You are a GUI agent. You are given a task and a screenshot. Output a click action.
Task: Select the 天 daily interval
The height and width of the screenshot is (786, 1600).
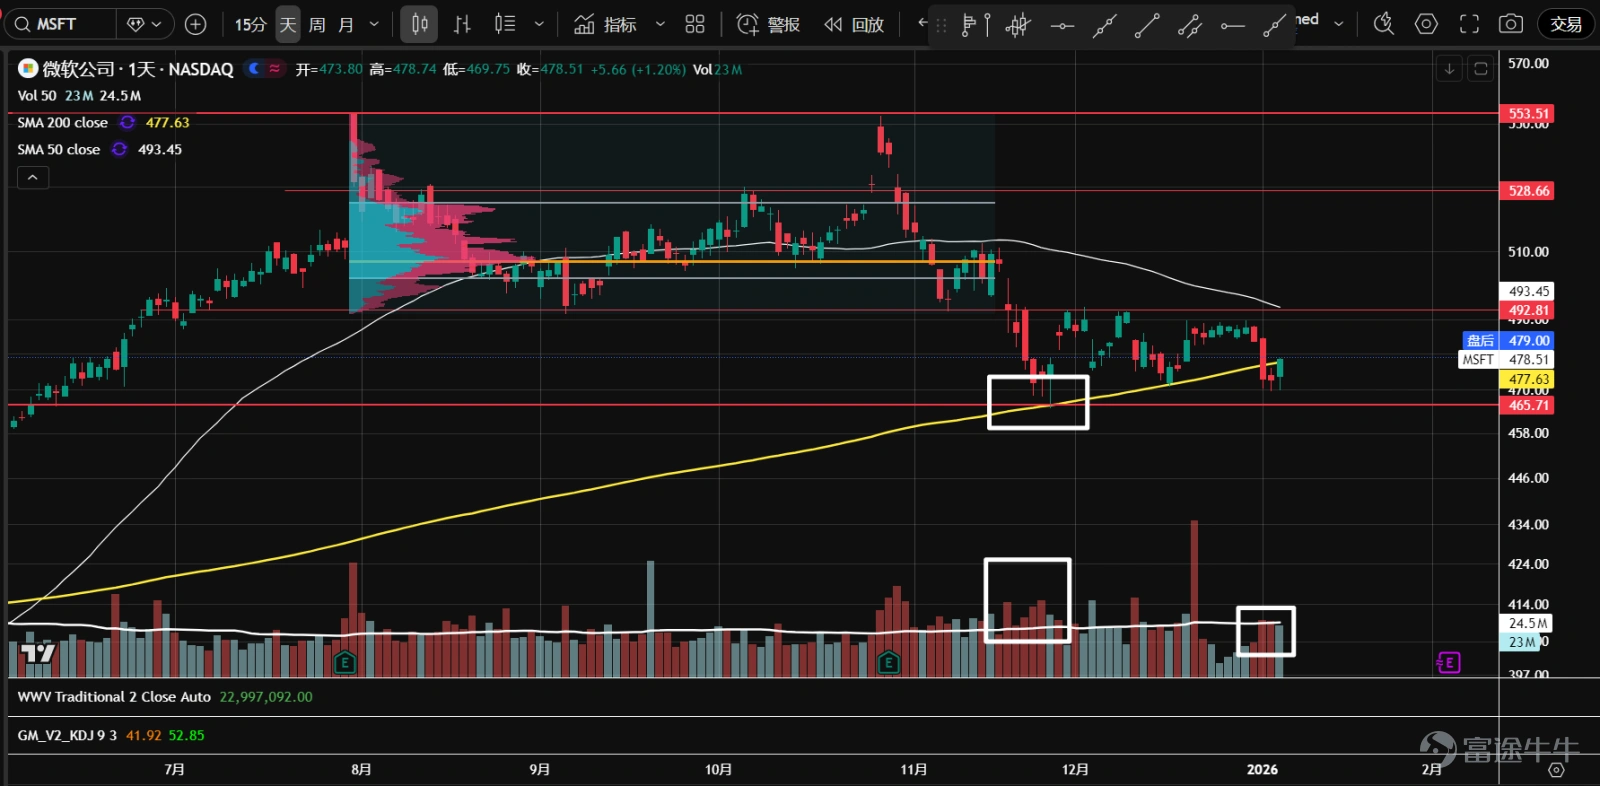point(288,24)
